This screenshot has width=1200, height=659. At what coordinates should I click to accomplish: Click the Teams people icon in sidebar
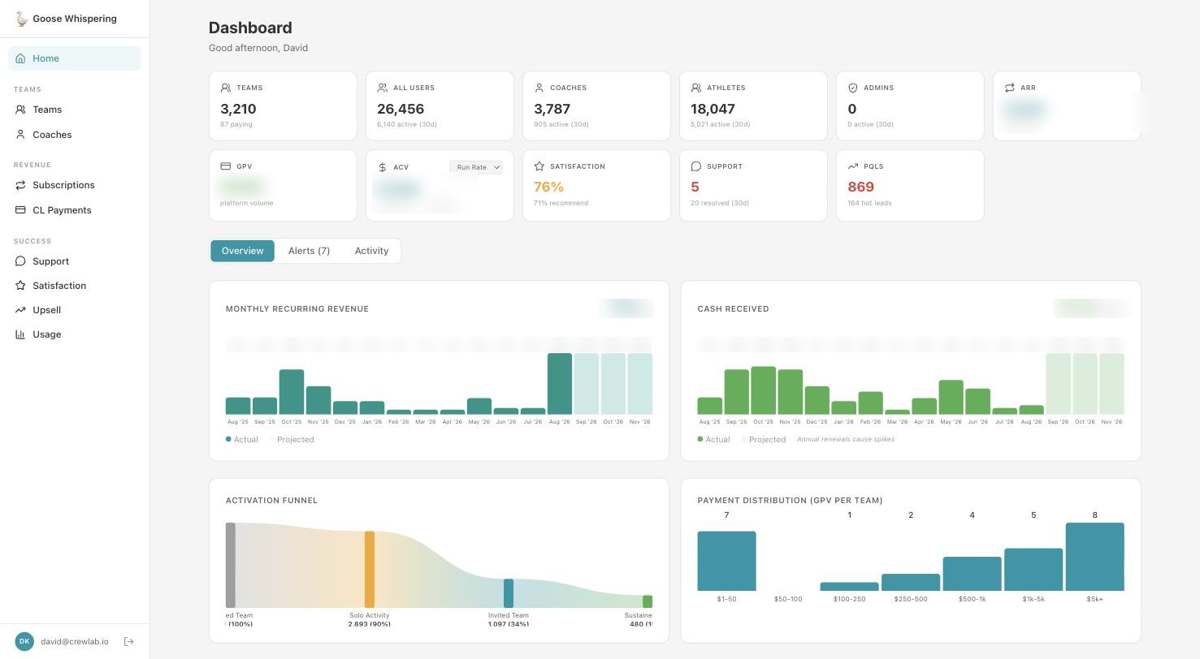[x=21, y=110]
